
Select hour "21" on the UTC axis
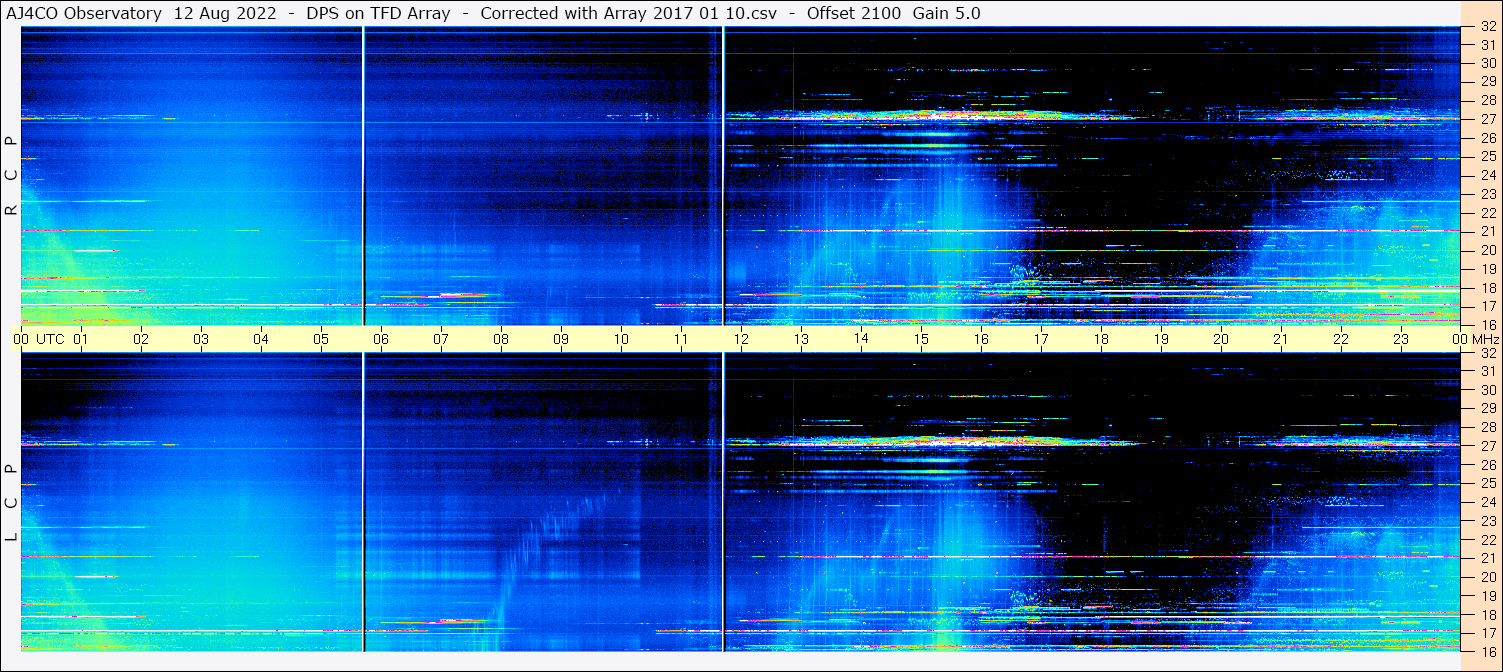(x=1281, y=339)
